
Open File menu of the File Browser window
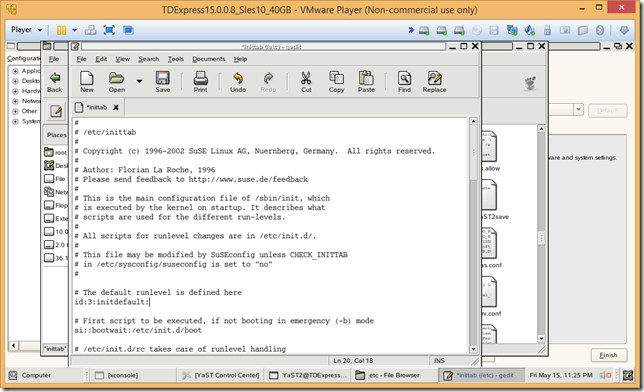[53, 59]
